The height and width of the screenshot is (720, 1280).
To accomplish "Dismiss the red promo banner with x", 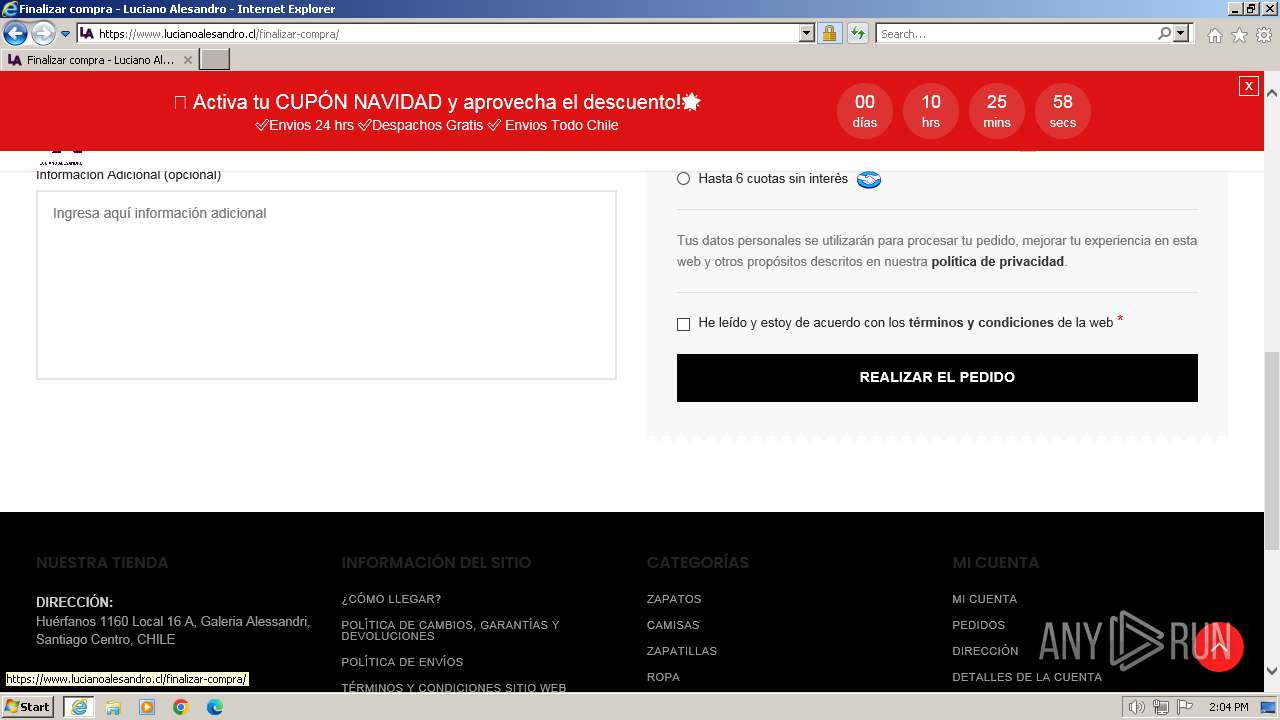I will point(1248,86).
